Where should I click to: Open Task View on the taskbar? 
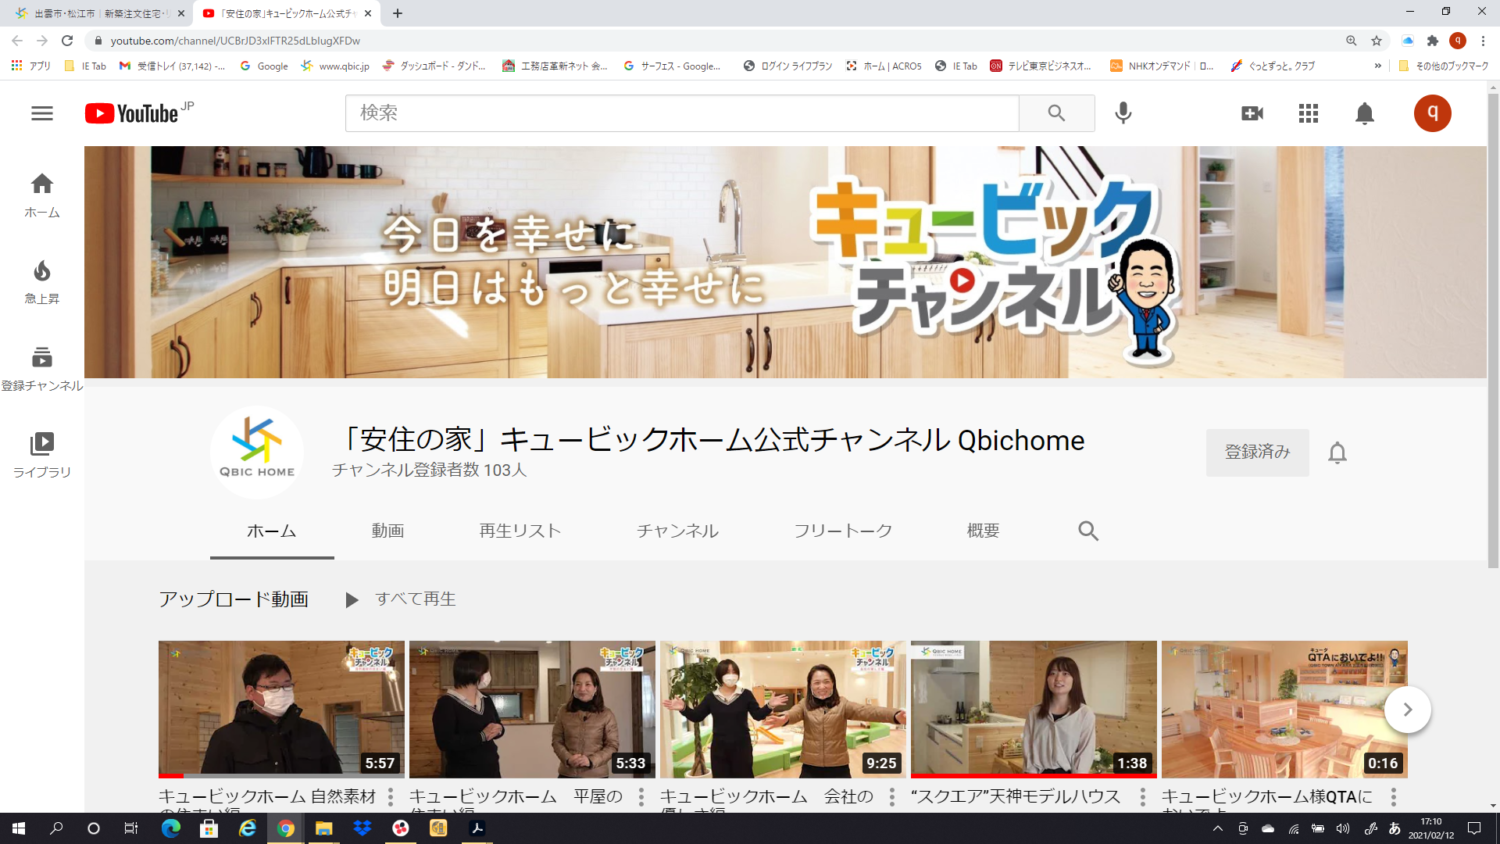pos(131,828)
